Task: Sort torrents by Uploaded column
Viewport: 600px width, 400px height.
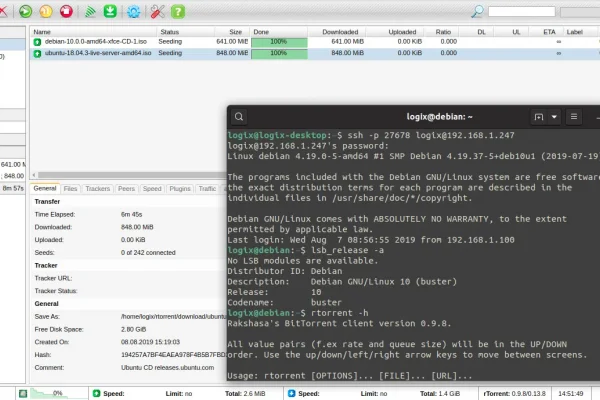Action: click(395, 32)
